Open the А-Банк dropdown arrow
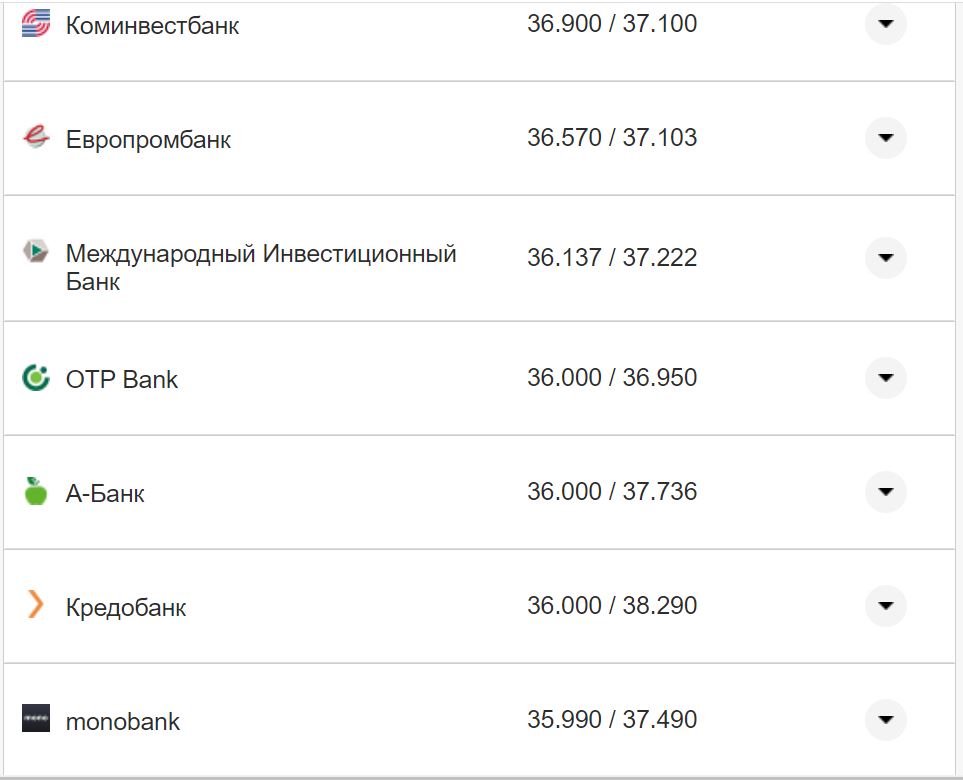The height and width of the screenshot is (780, 963). pos(884,491)
